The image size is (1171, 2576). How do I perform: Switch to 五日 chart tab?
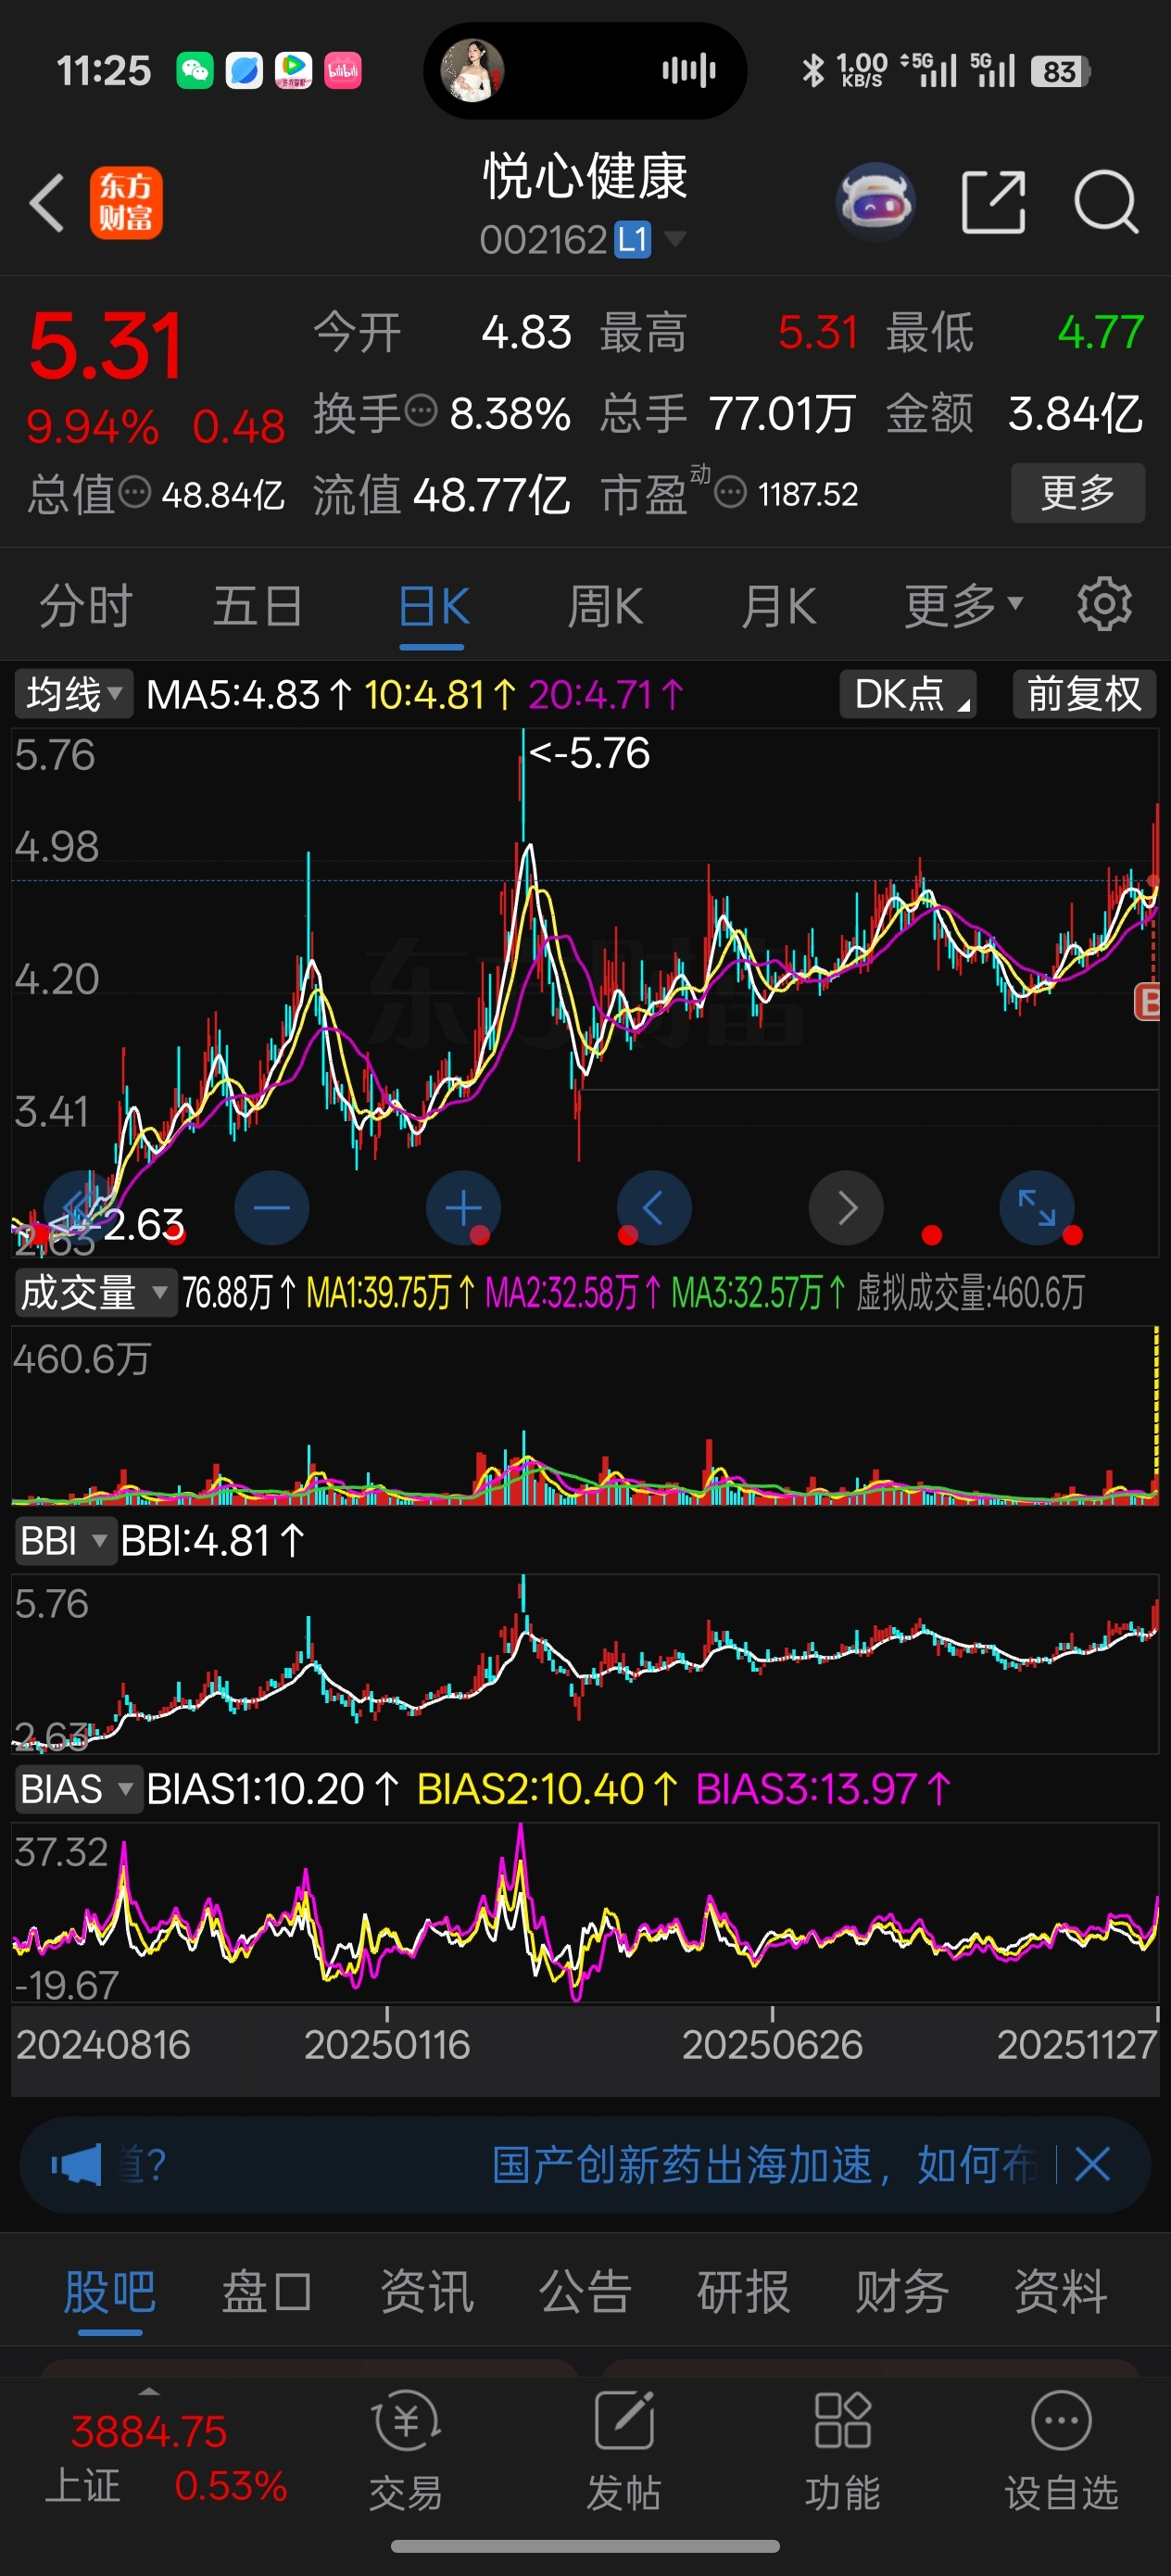tap(258, 605)
